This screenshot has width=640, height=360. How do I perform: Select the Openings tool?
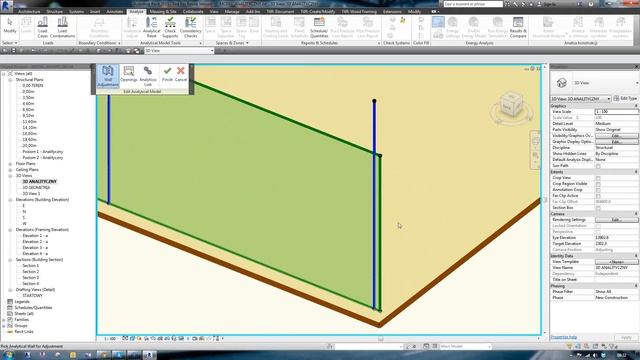(x=129, y=74)
